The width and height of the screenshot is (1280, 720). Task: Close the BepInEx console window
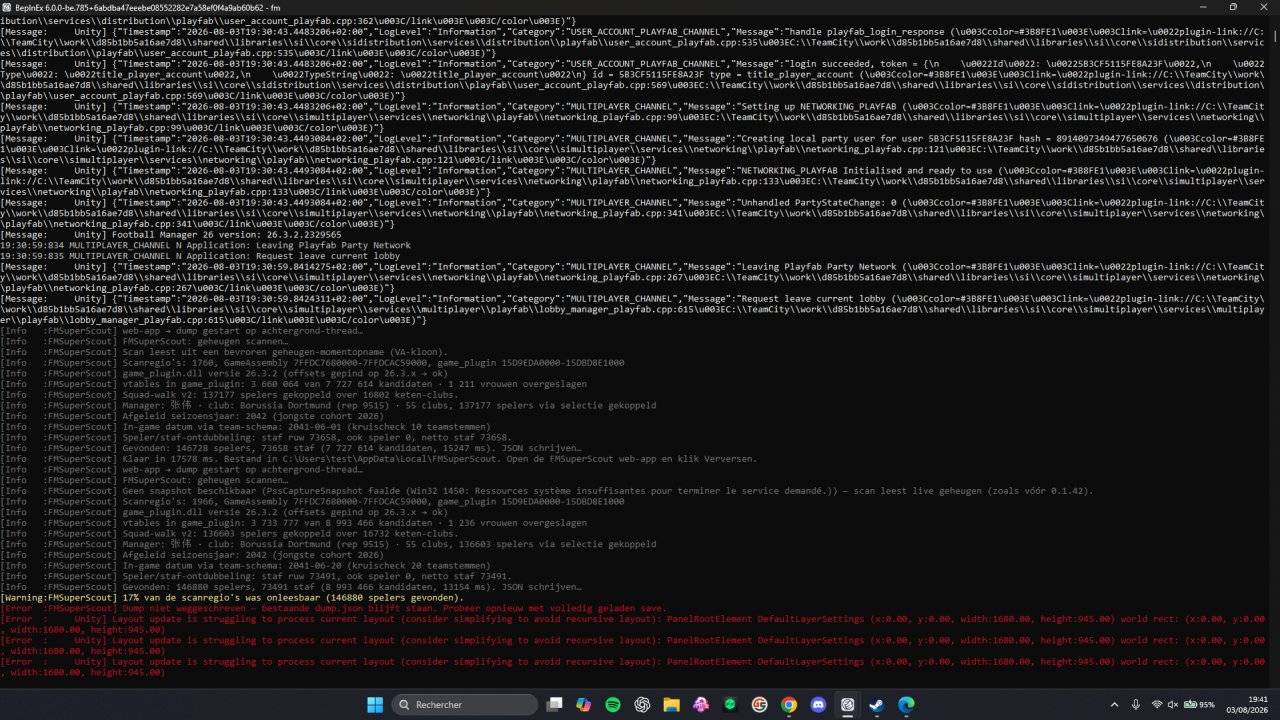pyautogui.click(x=1263, y=7)
